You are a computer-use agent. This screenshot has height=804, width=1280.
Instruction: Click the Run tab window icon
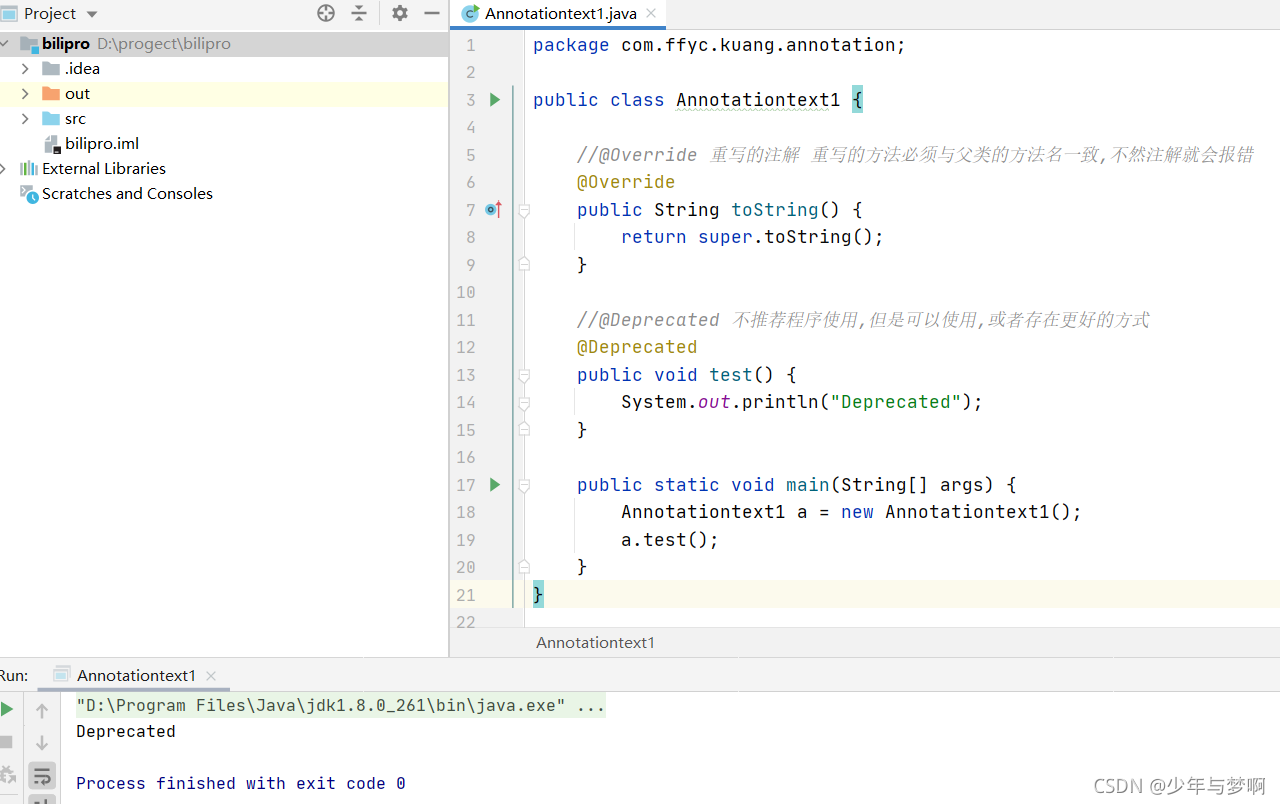tap(62, 675)
